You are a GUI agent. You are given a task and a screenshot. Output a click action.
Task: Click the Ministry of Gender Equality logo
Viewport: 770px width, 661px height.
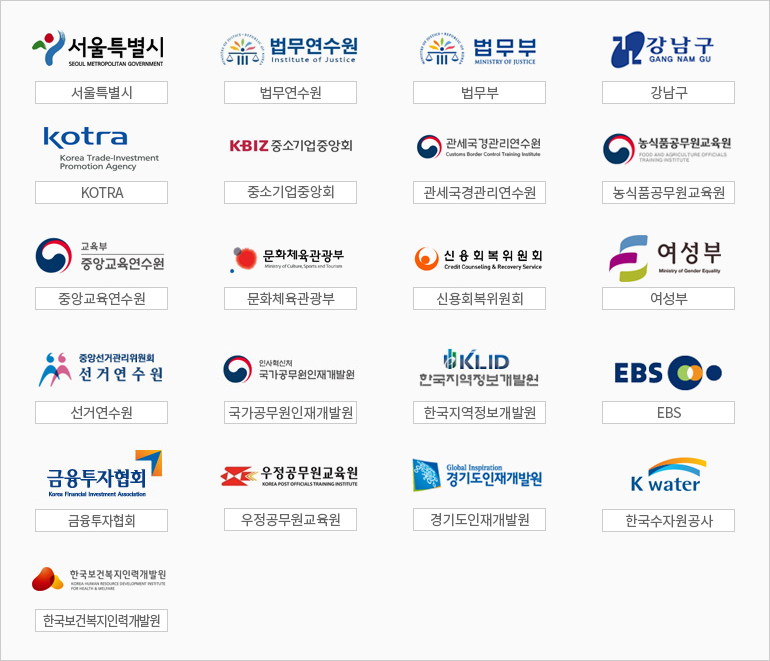665,258
